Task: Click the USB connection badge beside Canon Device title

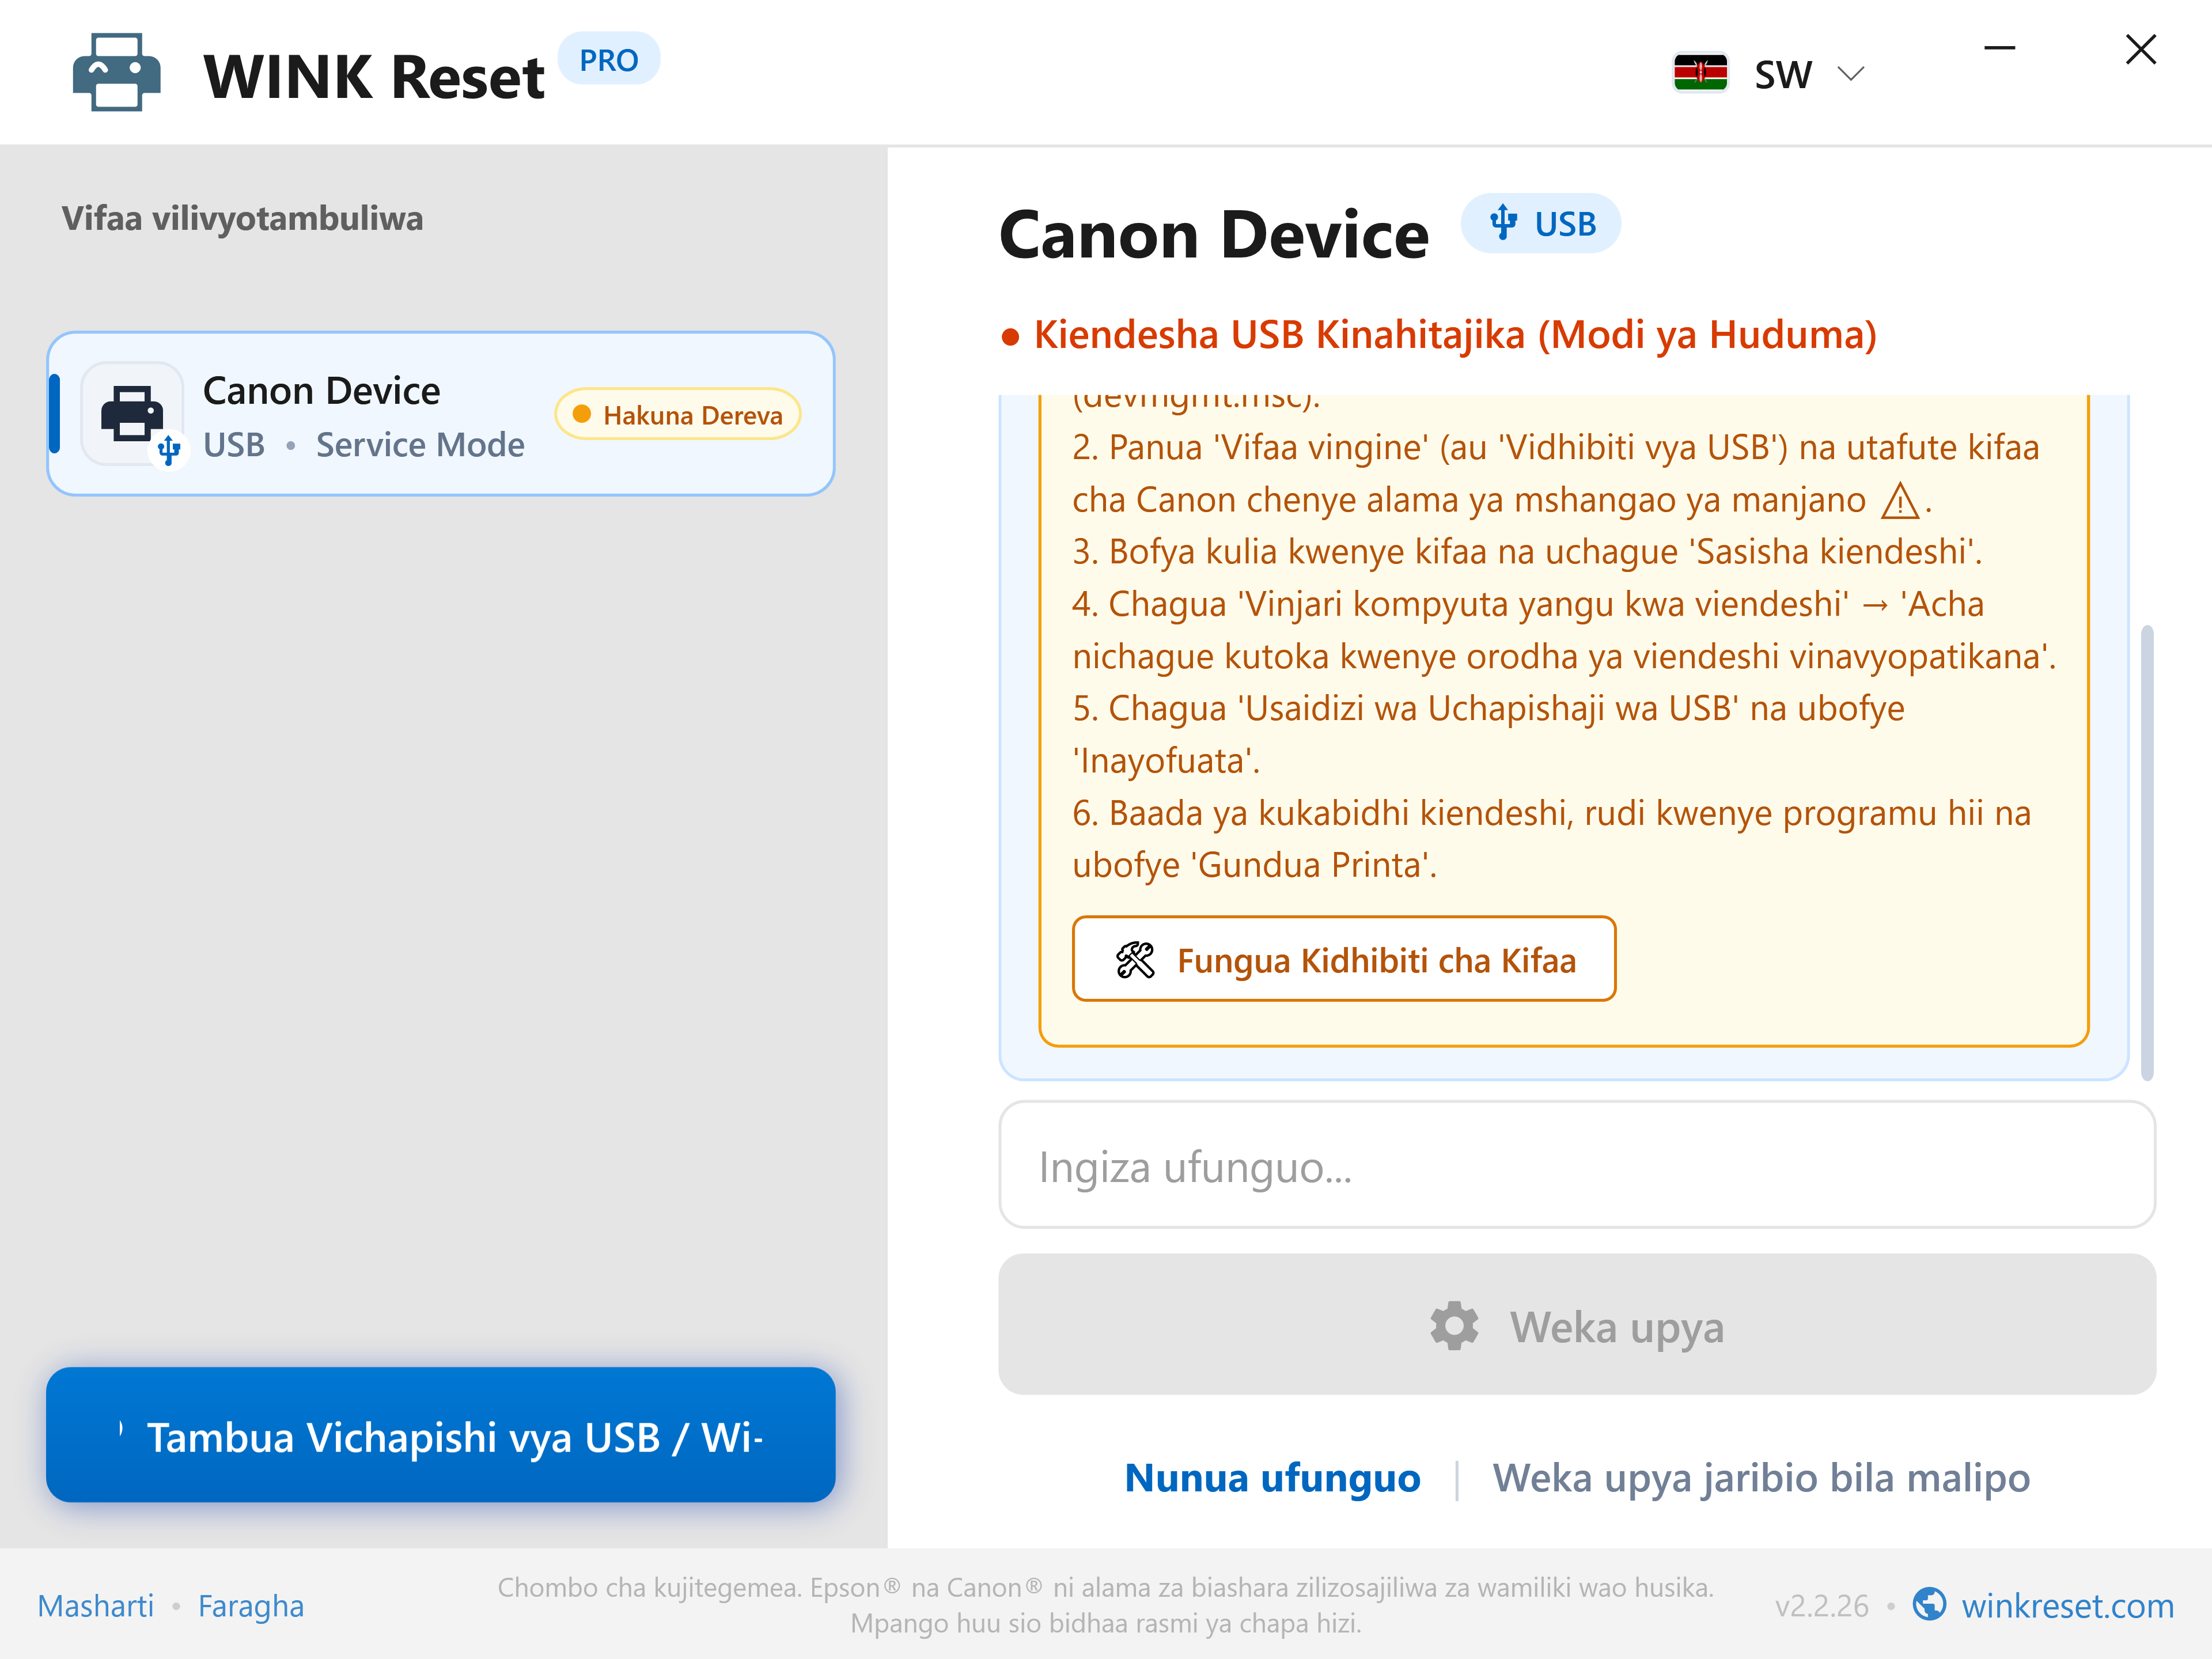Action: coord(1541,223)
